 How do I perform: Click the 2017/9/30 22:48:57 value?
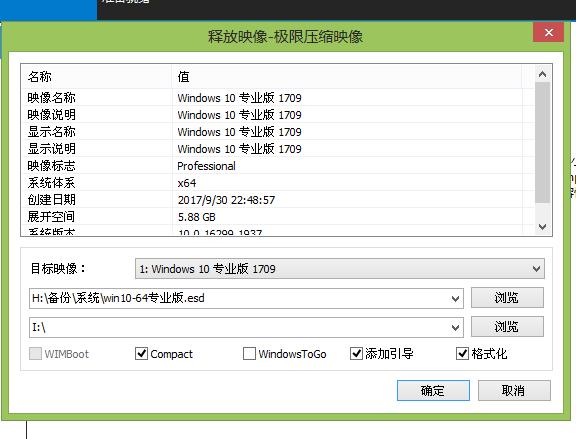(x=226, y=200)
